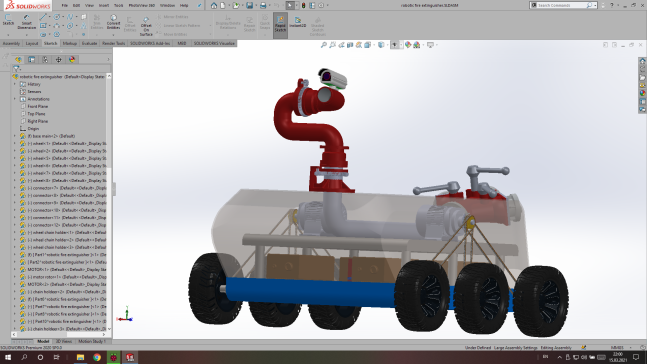Viewport: 647px width, 364px height.
Task: Click the Convert Entities tool
Action: click(x=113, y=21)
